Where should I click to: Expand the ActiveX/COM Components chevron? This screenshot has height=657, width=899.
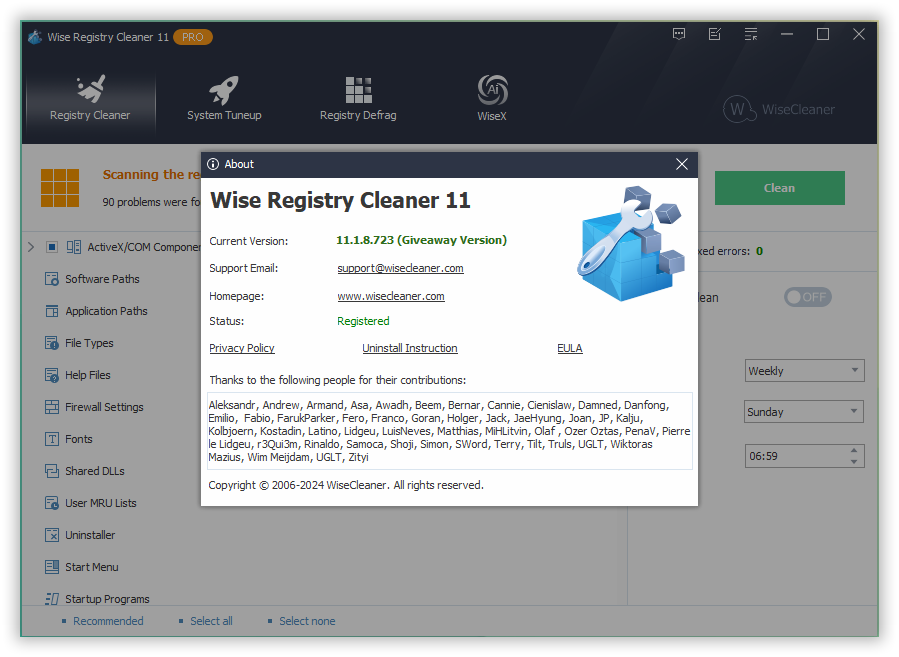[31, 247]
